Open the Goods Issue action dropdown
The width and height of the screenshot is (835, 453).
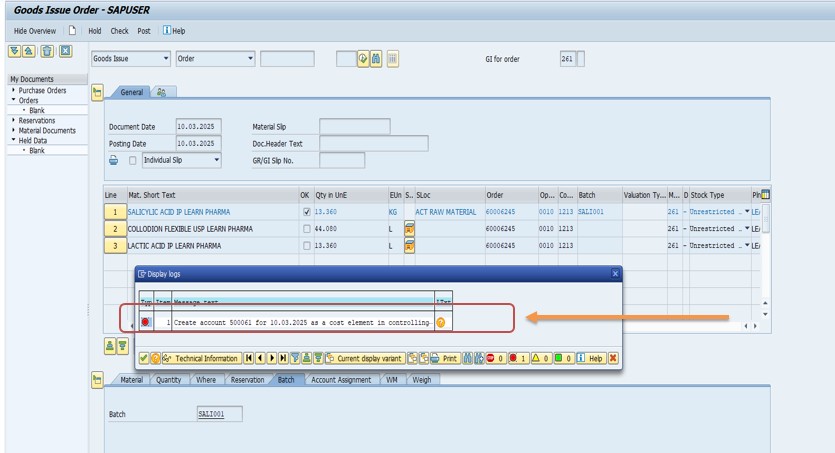coord(166,59)
